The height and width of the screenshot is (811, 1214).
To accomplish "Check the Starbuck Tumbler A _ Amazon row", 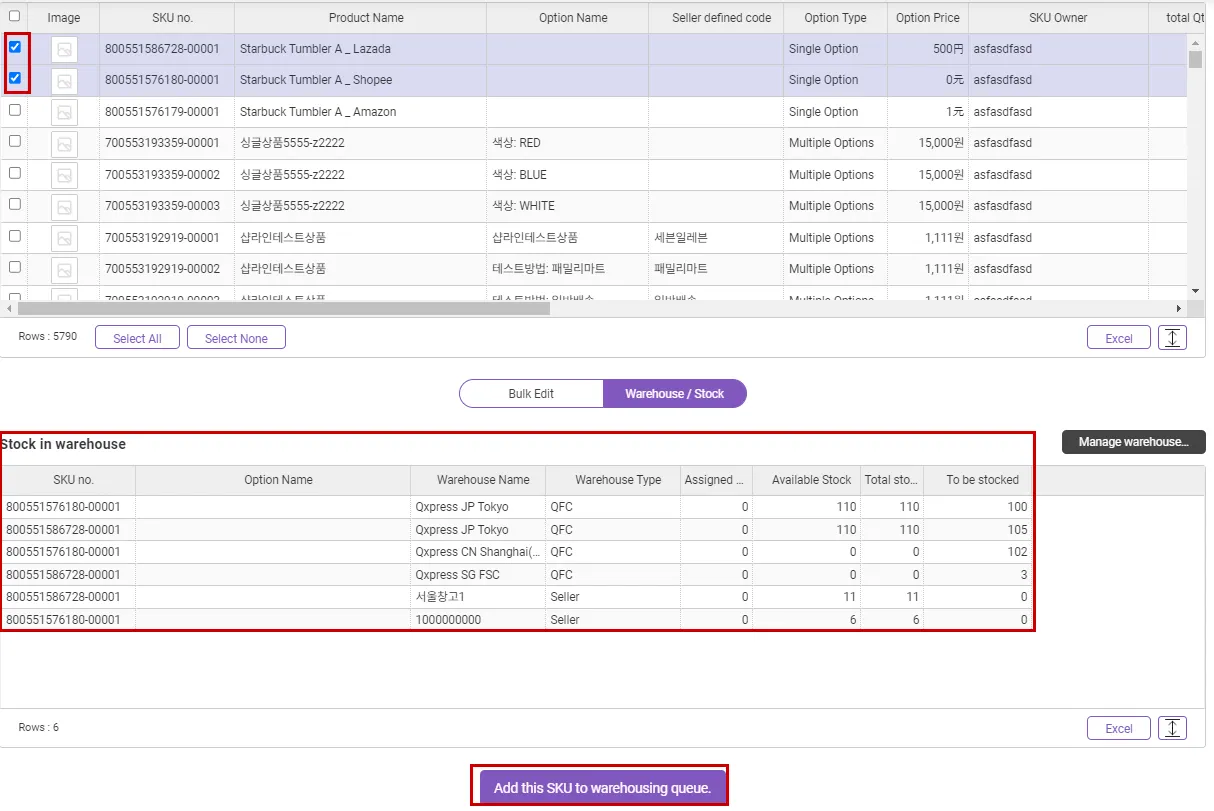I will click(x=15, y=110).
